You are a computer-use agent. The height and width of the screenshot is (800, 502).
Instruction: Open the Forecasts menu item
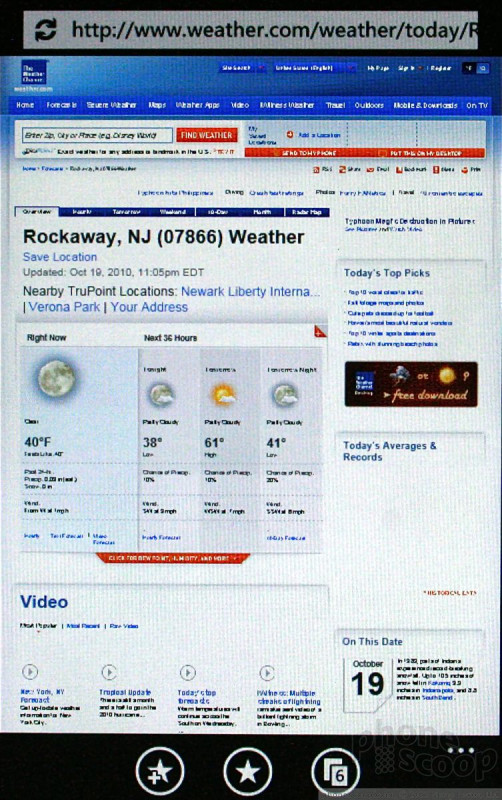[x=61, y=105]
